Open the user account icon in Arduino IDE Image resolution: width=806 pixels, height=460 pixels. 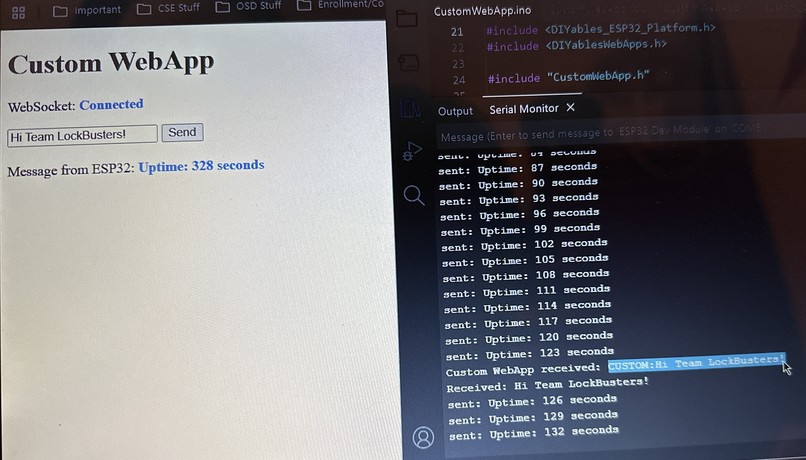423,437
